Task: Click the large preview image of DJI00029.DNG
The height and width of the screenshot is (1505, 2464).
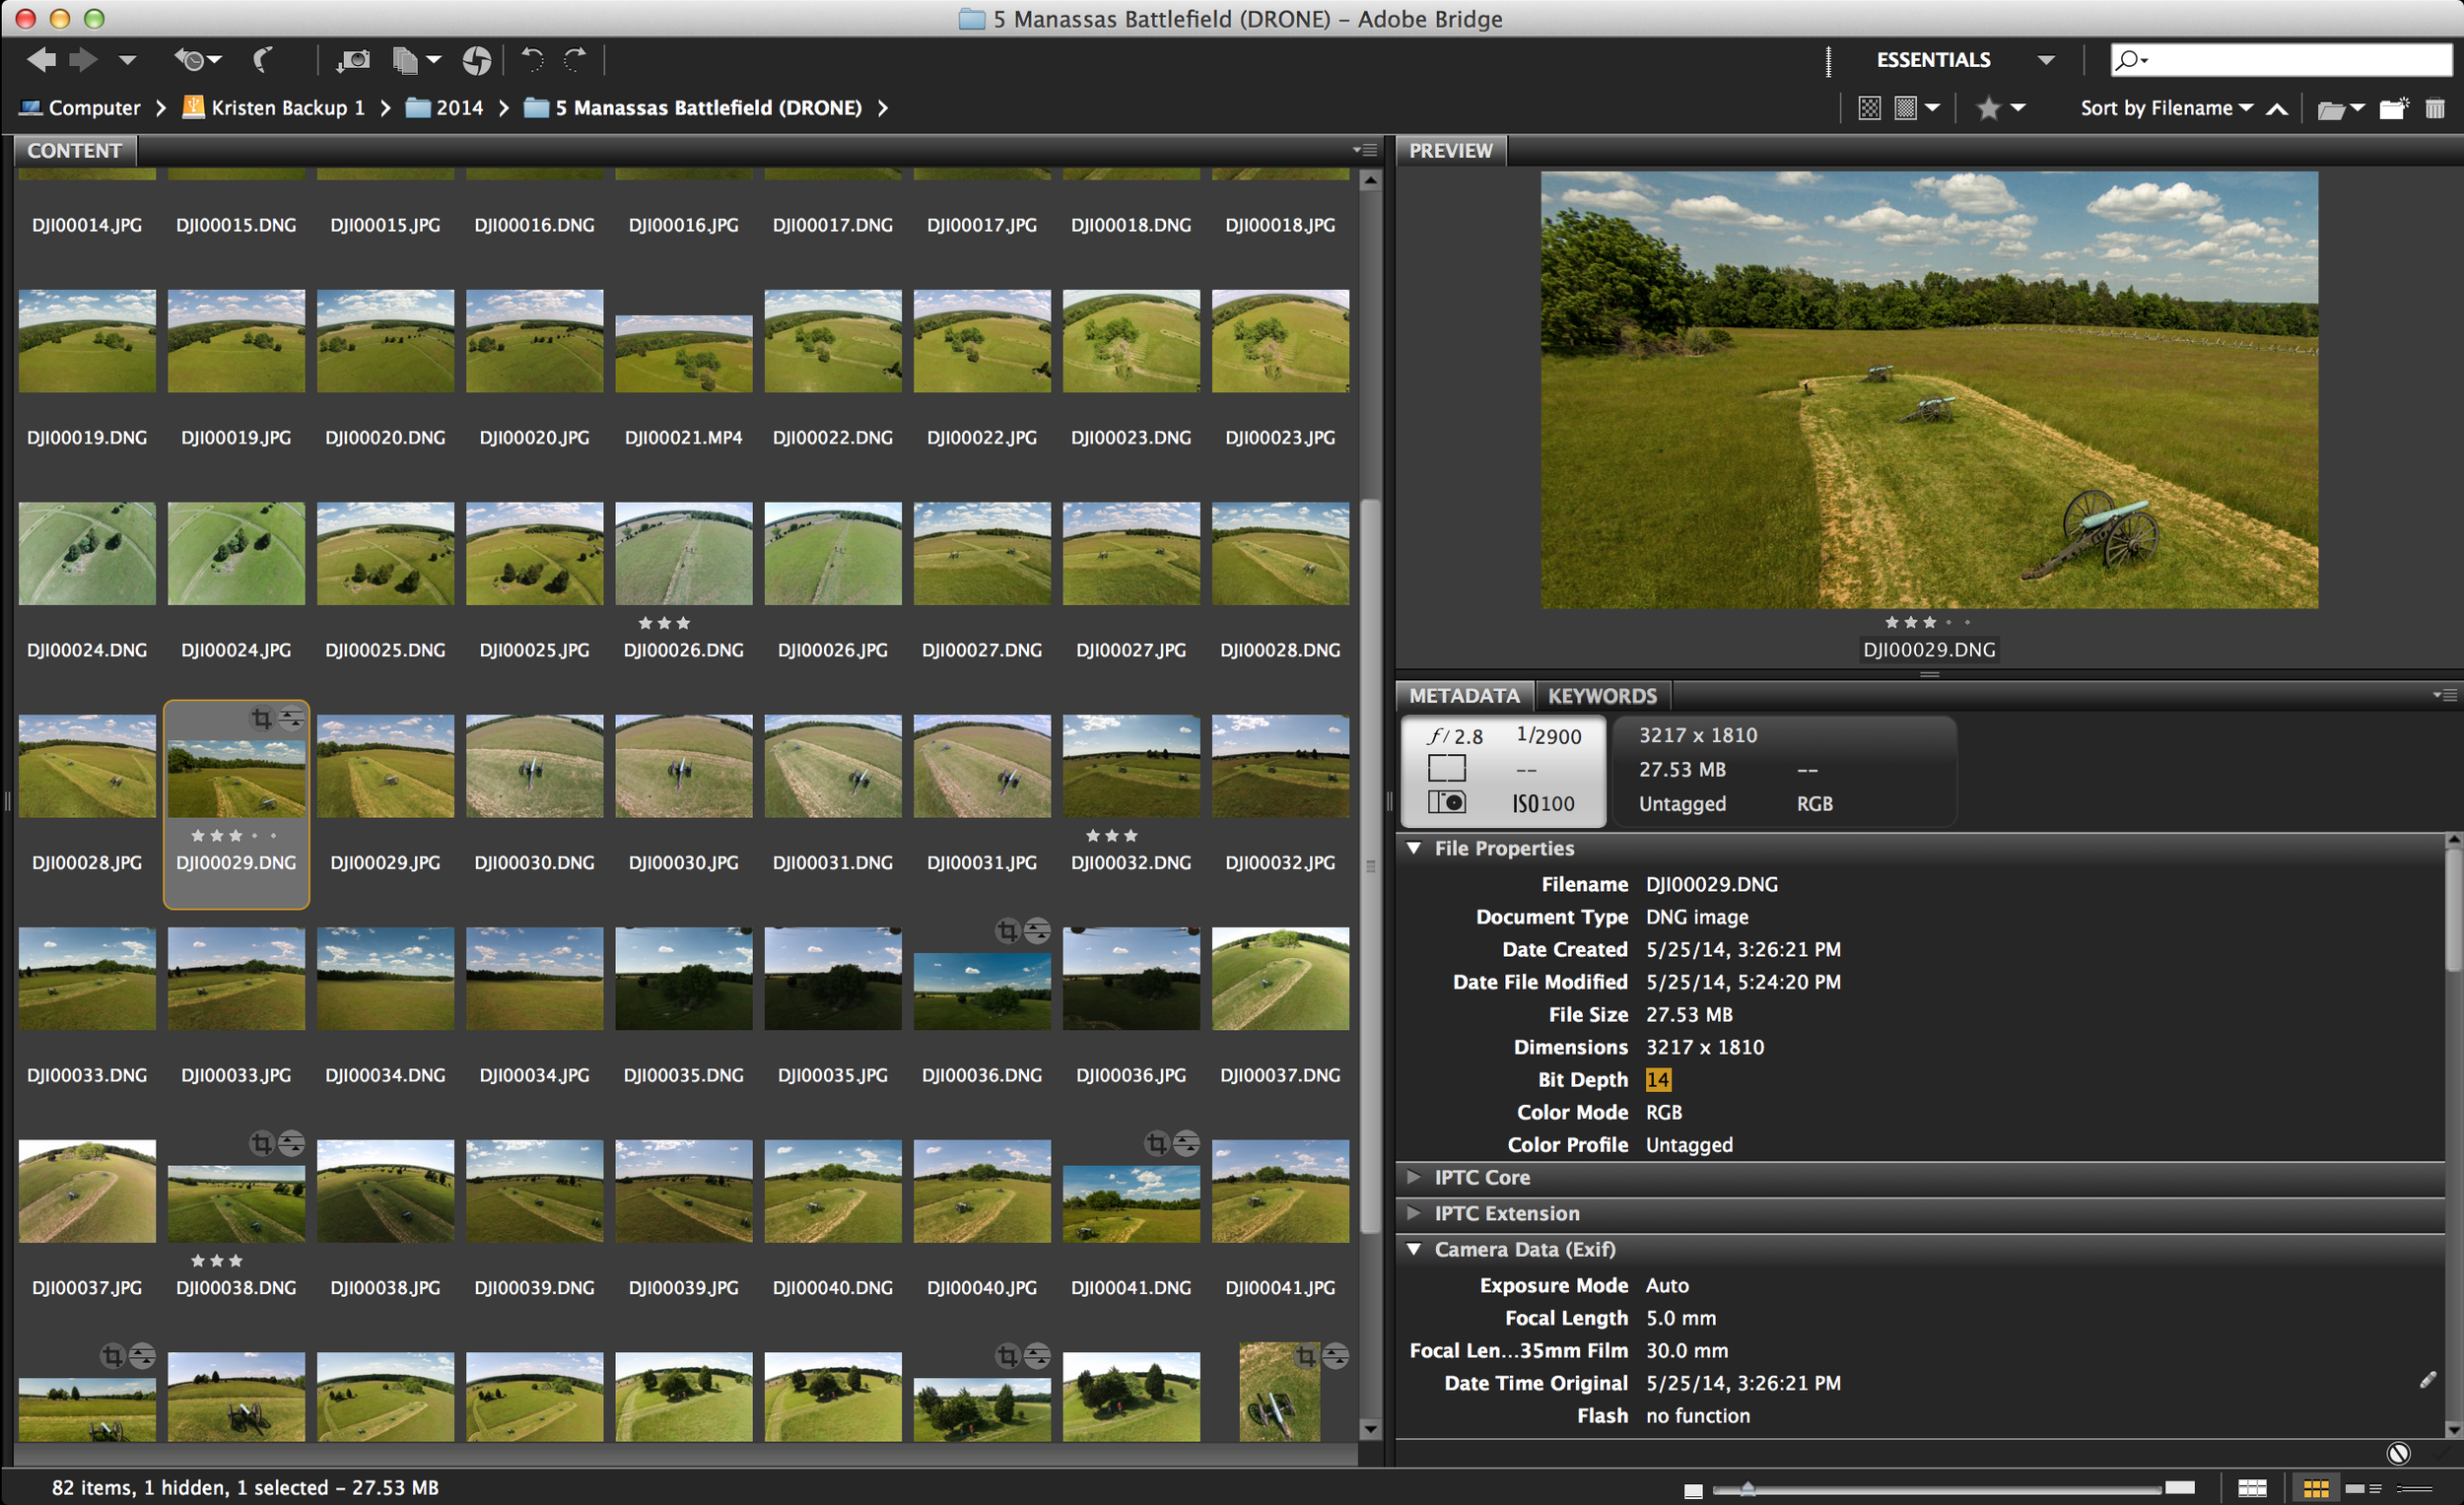Action: click(1929, 389)
